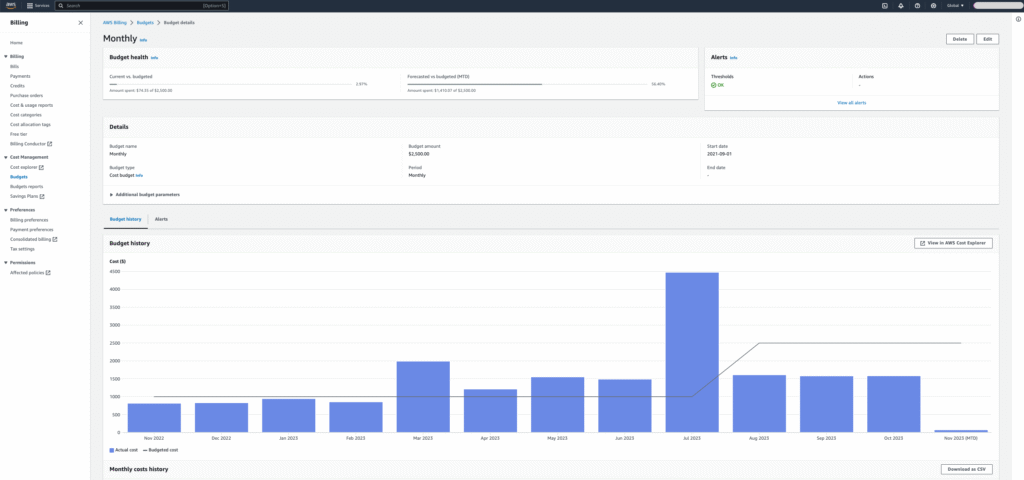This screenshot has height=480, width=1024.
Task: Click the Nov 2022 bar in chart
Action: pos(154,417)
